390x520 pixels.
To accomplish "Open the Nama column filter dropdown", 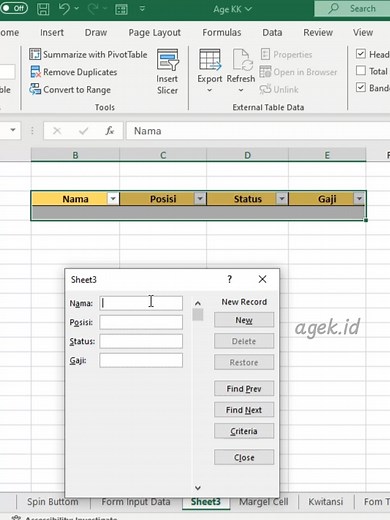I will point(113,199).
